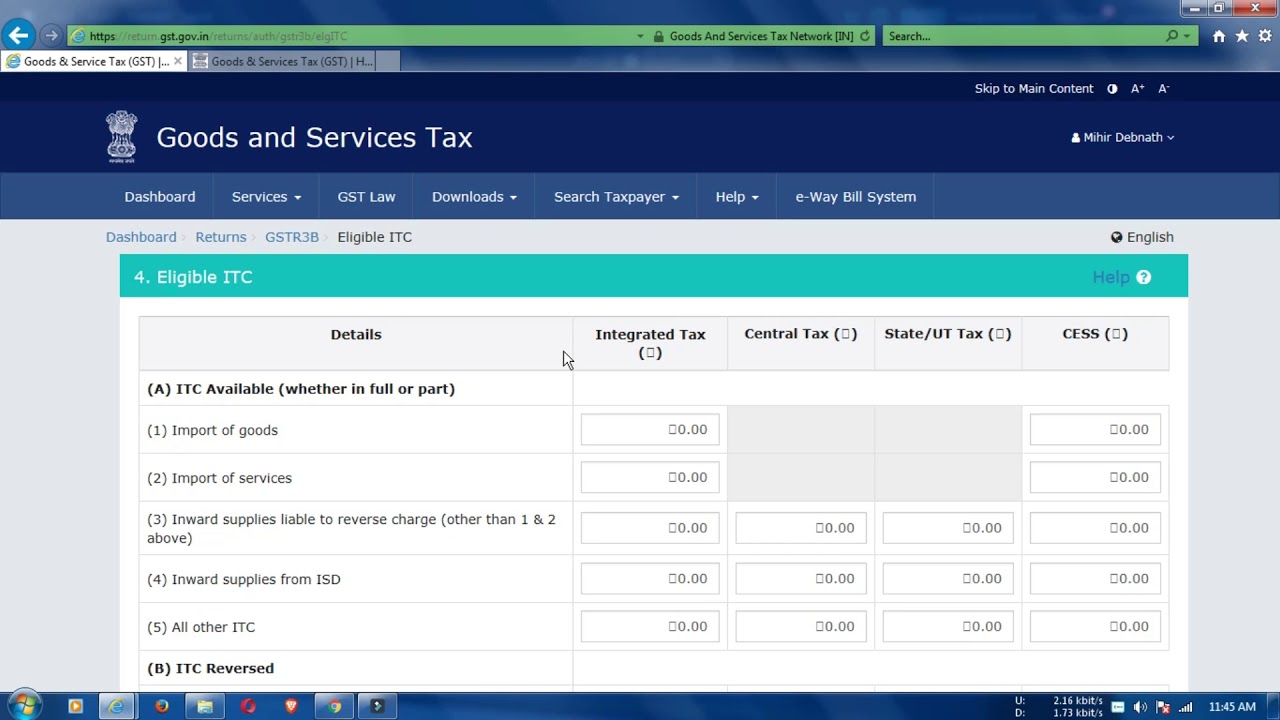Open Favorites star icon
Viewport: 1280px width, 720px height.
1242,36
